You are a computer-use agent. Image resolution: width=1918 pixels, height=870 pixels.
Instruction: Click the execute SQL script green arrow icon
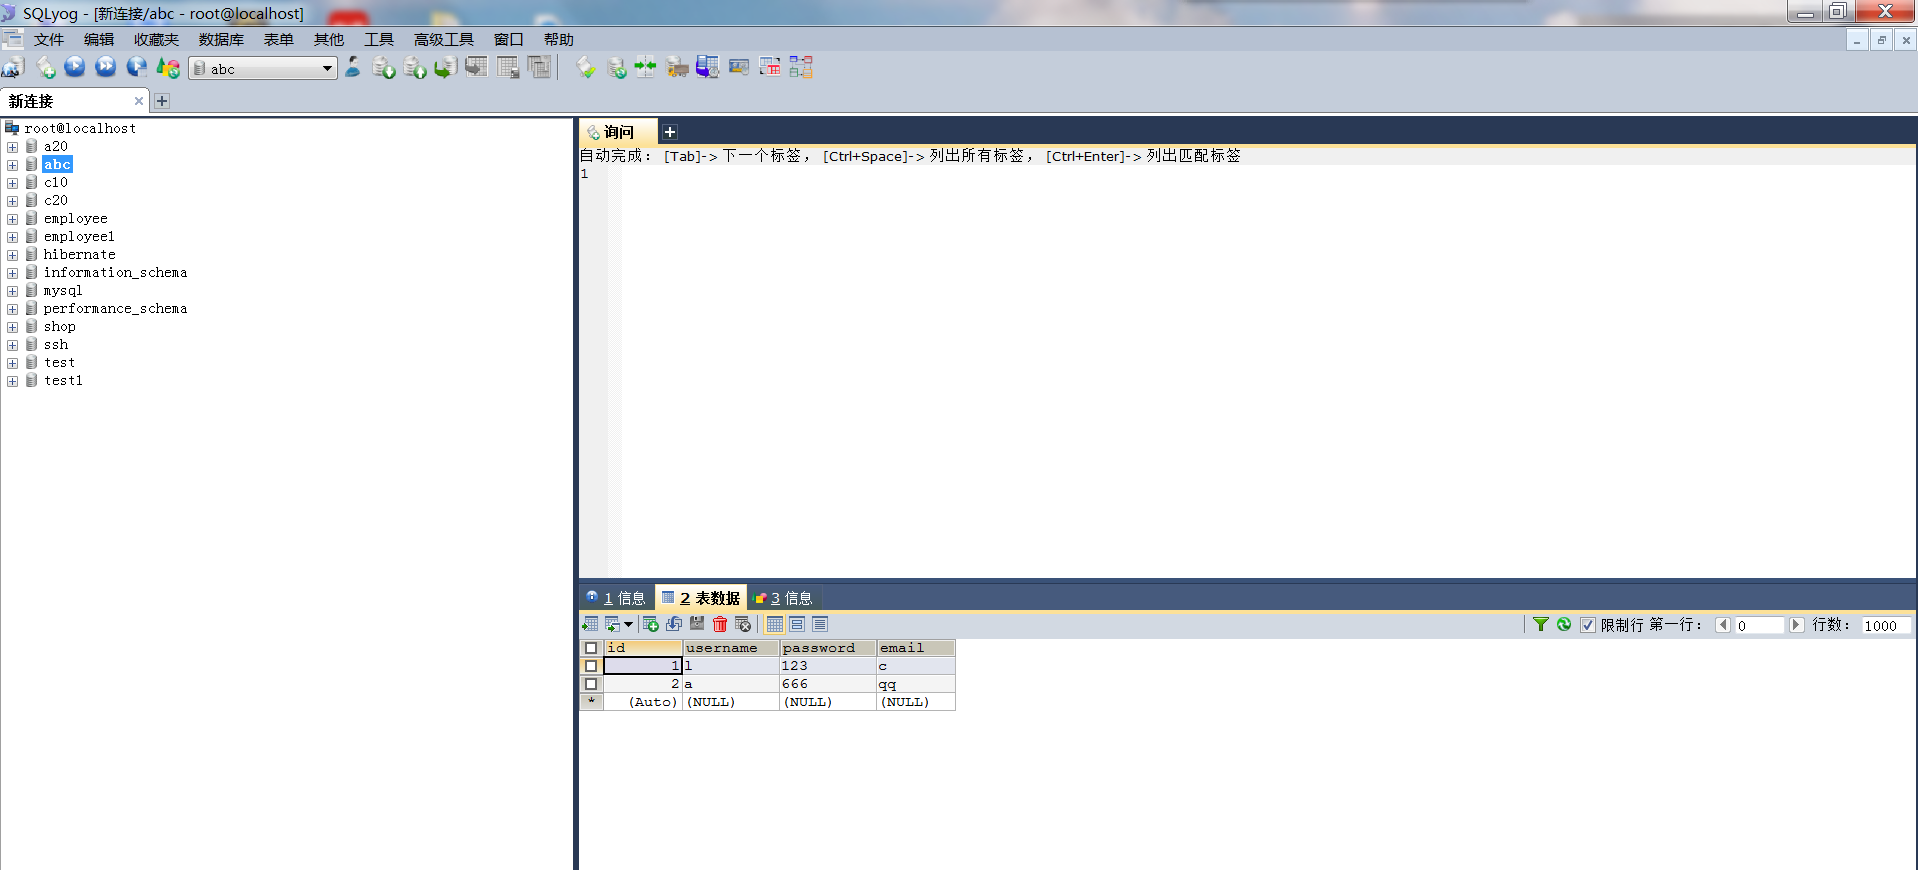pos(446,67)
